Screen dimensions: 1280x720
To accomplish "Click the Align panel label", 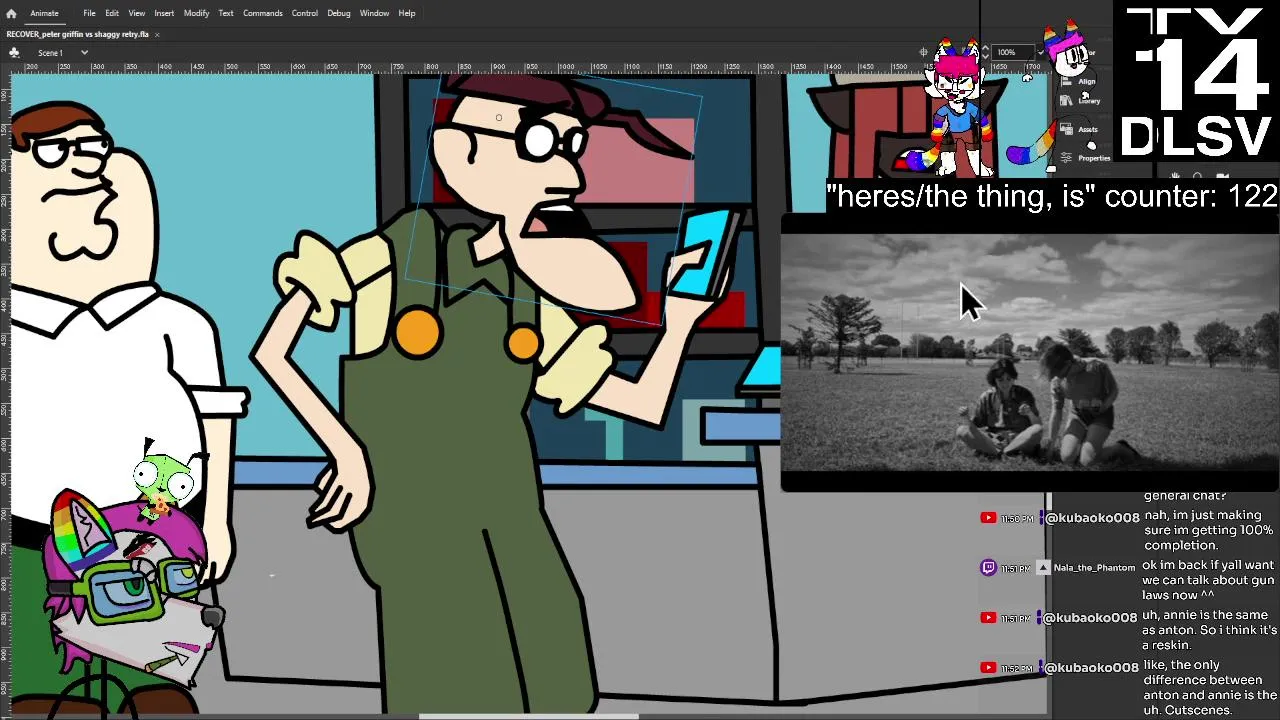I will tap(1087, 81).
